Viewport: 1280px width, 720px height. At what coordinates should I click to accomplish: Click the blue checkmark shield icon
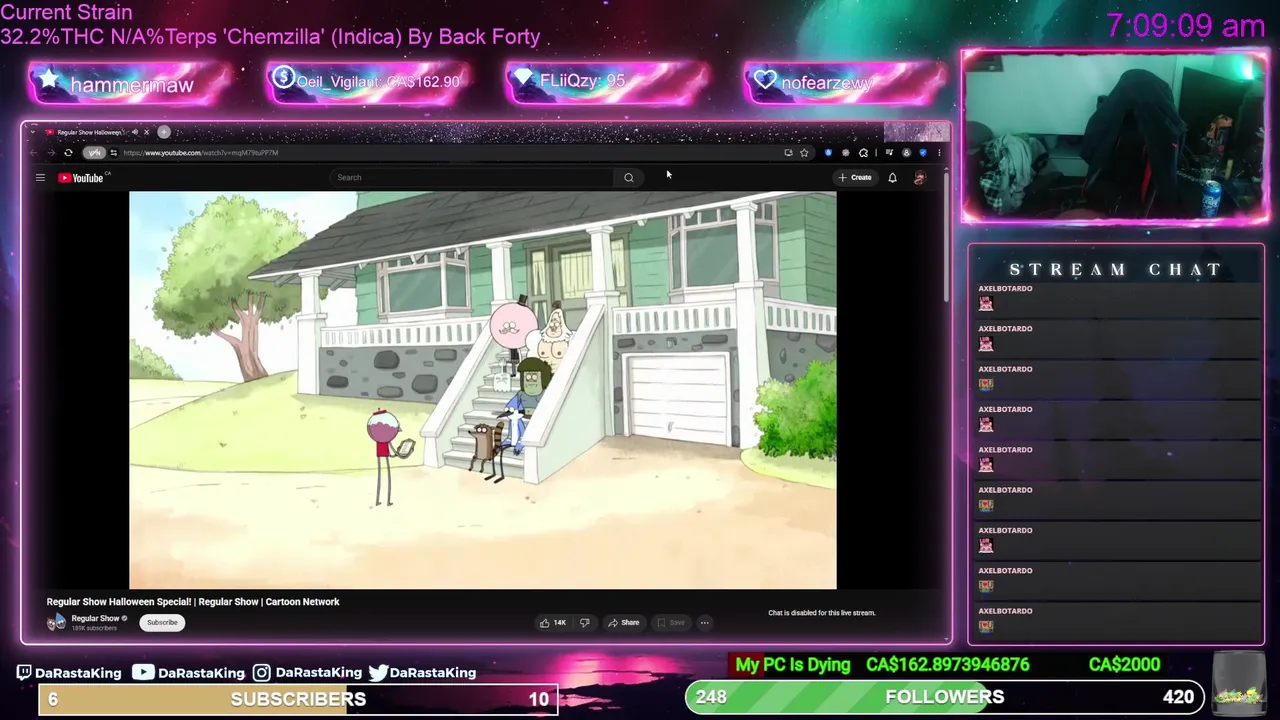(922, 153)
